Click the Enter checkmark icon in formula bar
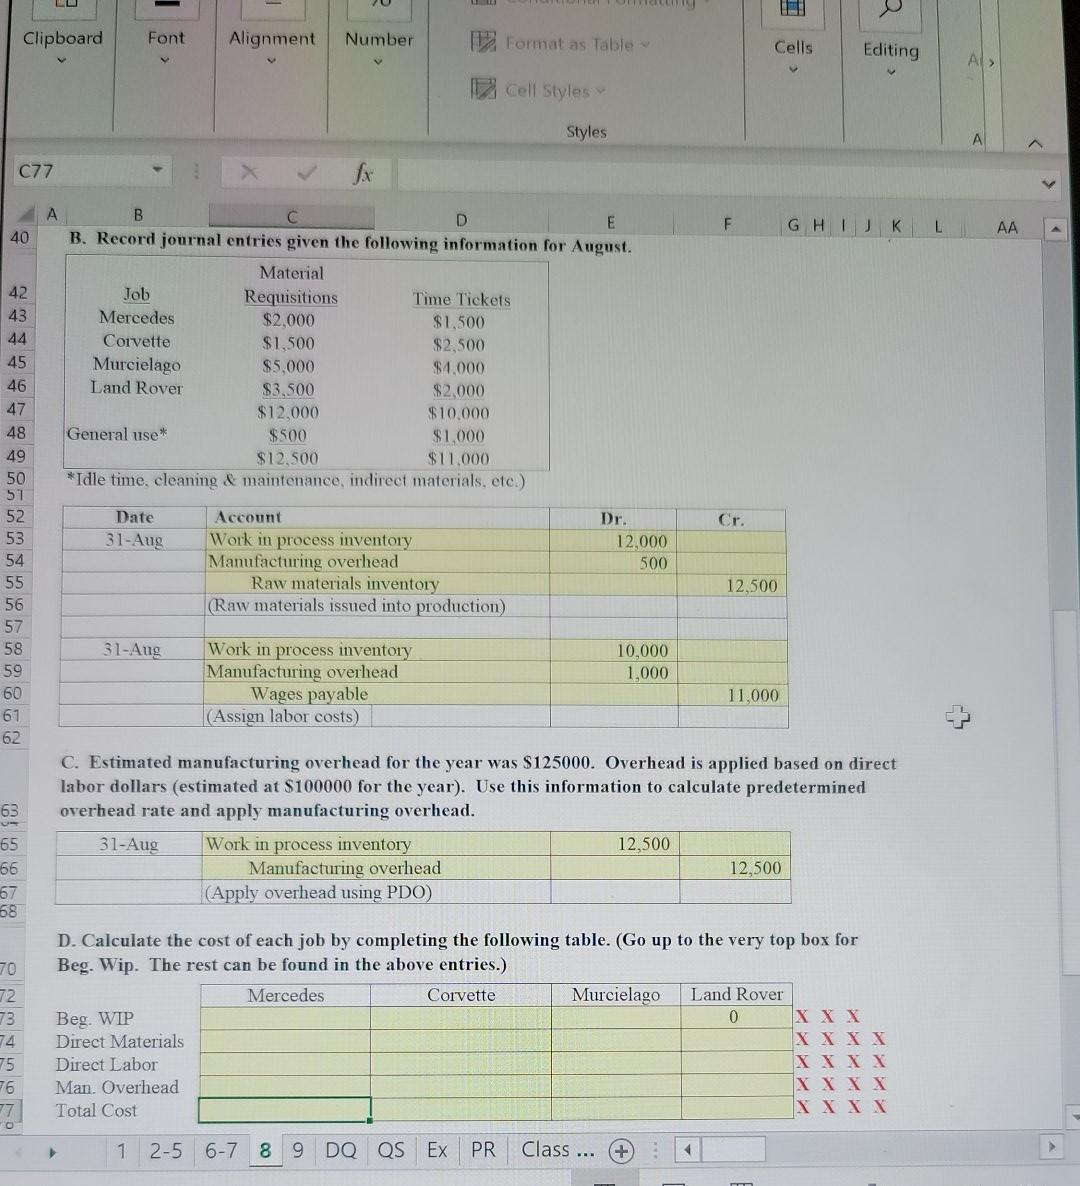Image resolution: width=1080 pixels, height=1186 pixels. click(x=306, y=172)
